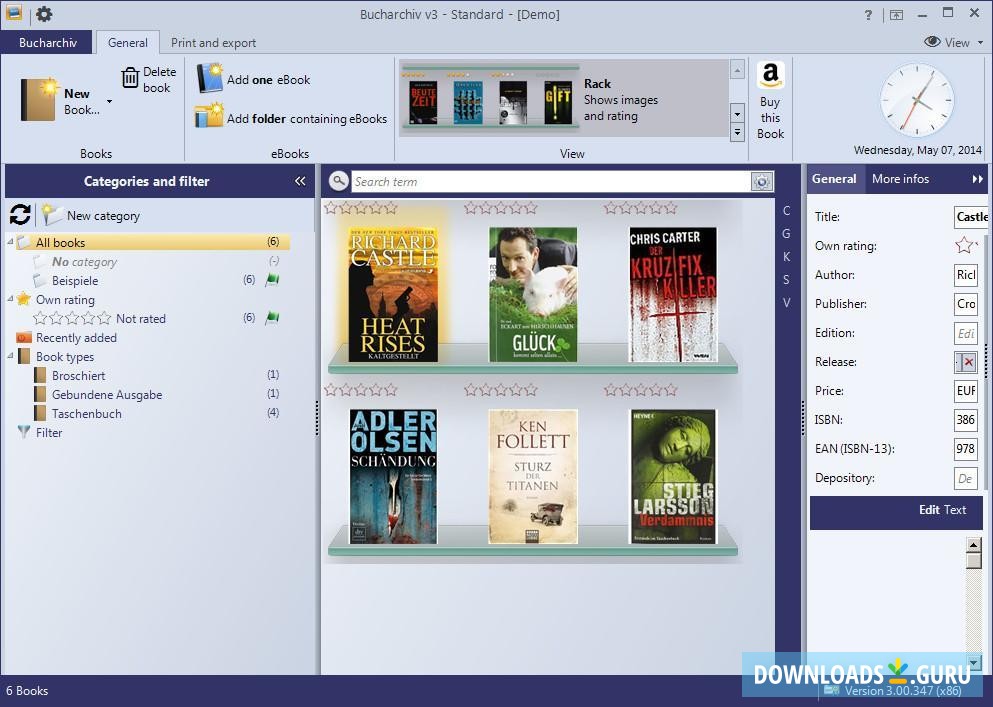Click Add folder containing eBooks icon
The width and height of the screenshot is (993, 707).
pyautogui.click(x=209, y=117)
